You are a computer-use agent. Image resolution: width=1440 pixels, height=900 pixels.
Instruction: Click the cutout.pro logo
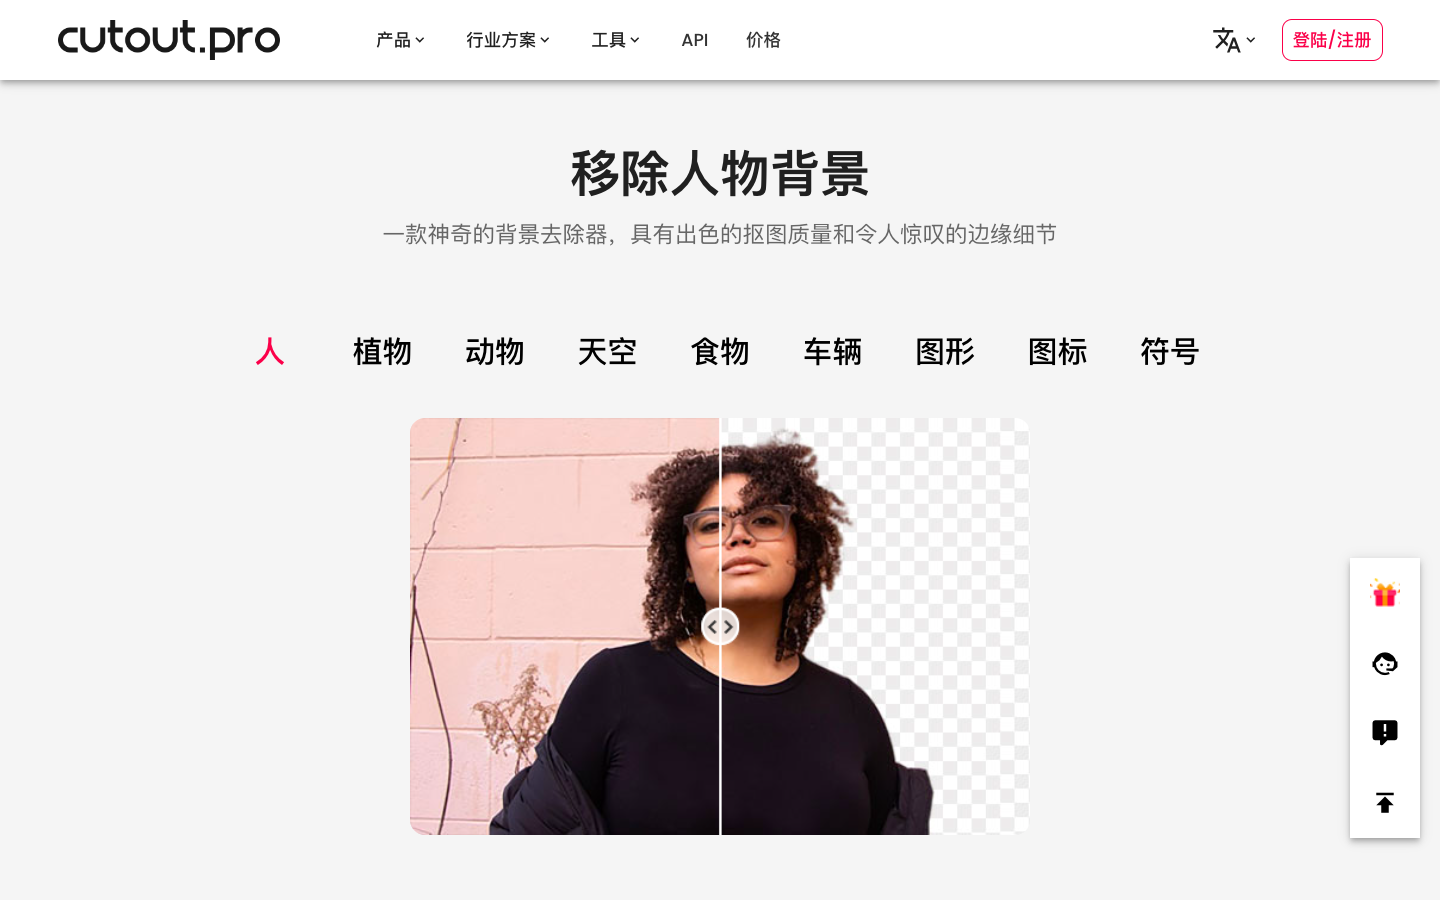[169, 39]
